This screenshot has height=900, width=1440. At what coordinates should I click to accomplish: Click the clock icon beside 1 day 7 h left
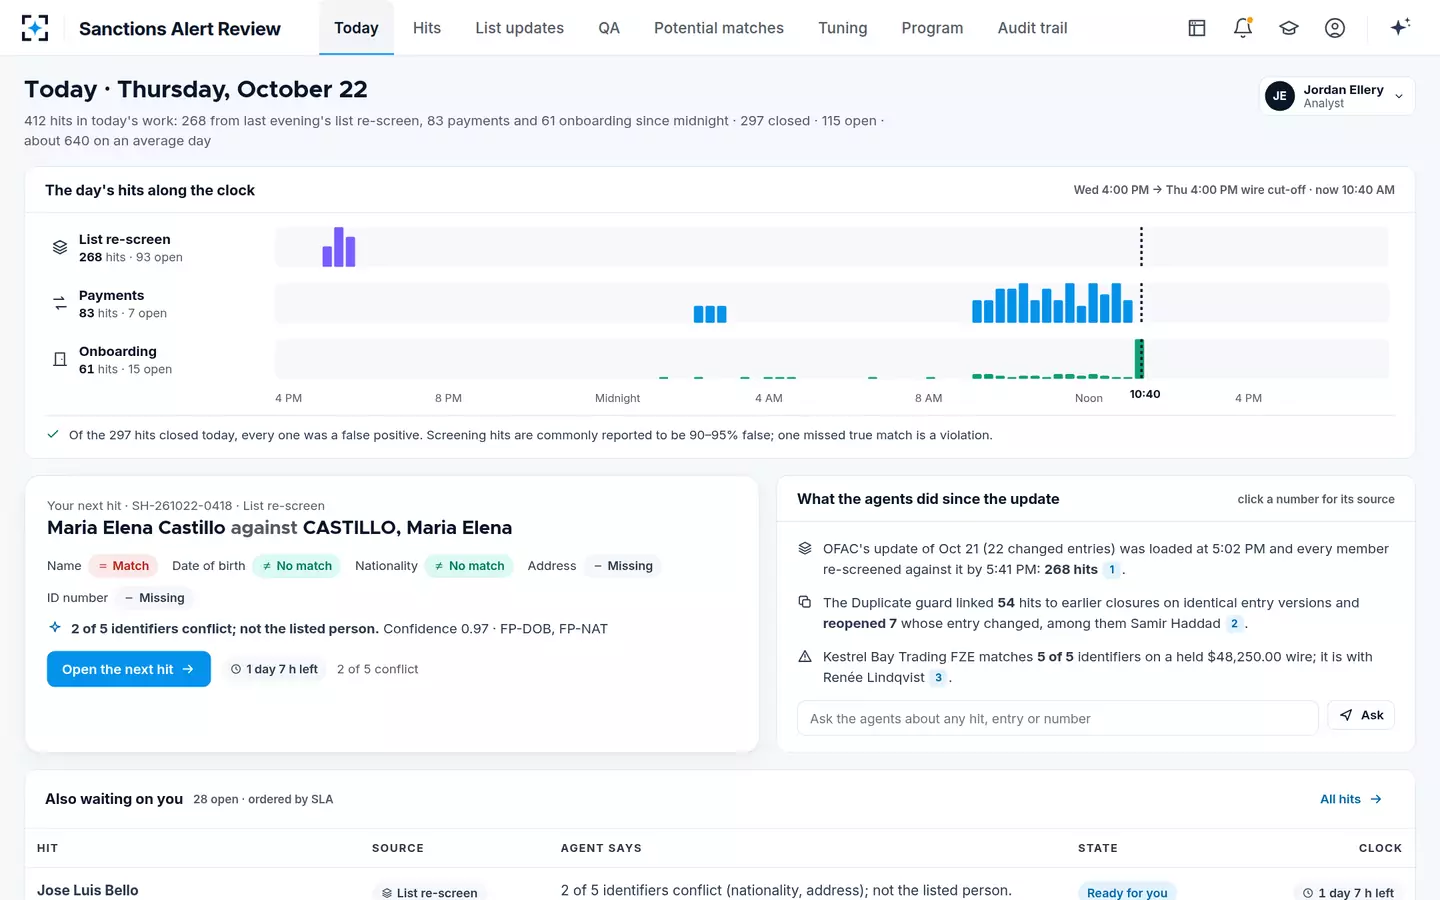click(x=236, y=669)
